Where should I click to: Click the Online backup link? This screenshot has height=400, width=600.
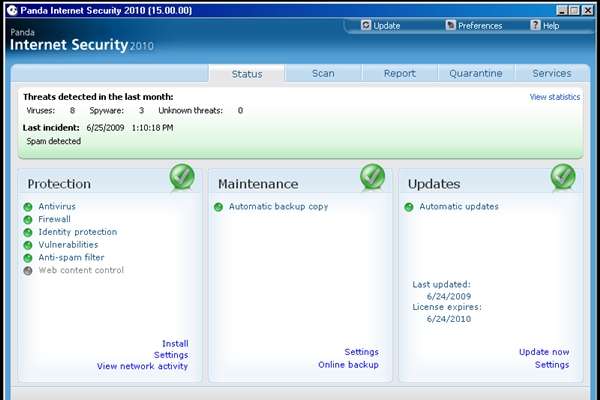point(349,364)
